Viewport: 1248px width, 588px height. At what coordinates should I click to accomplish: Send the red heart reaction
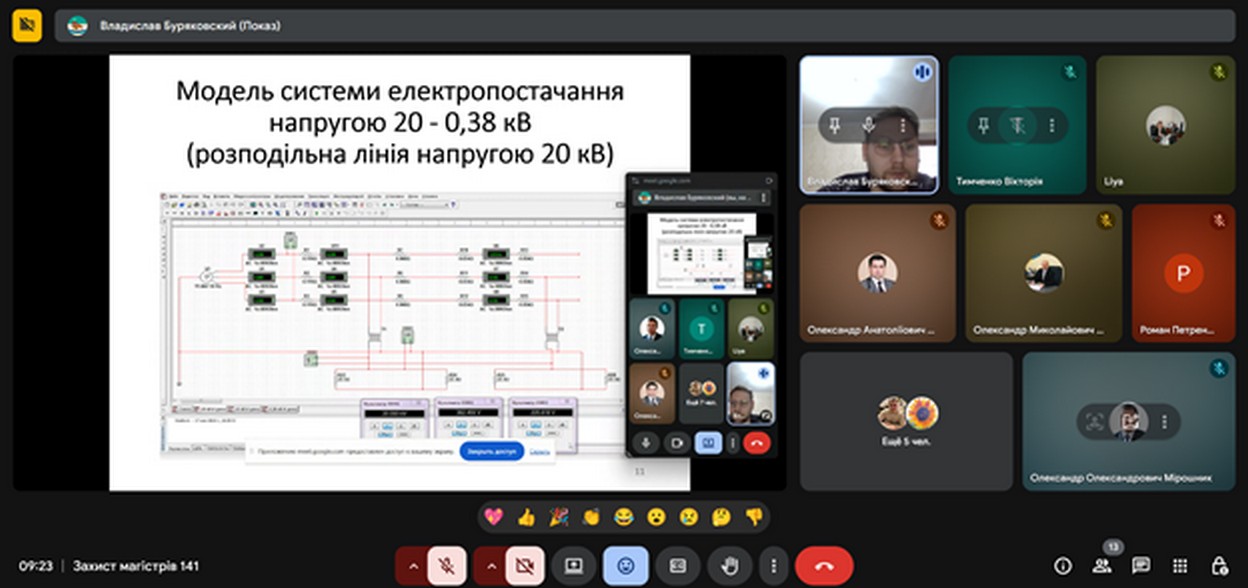[x=493, y=517]
